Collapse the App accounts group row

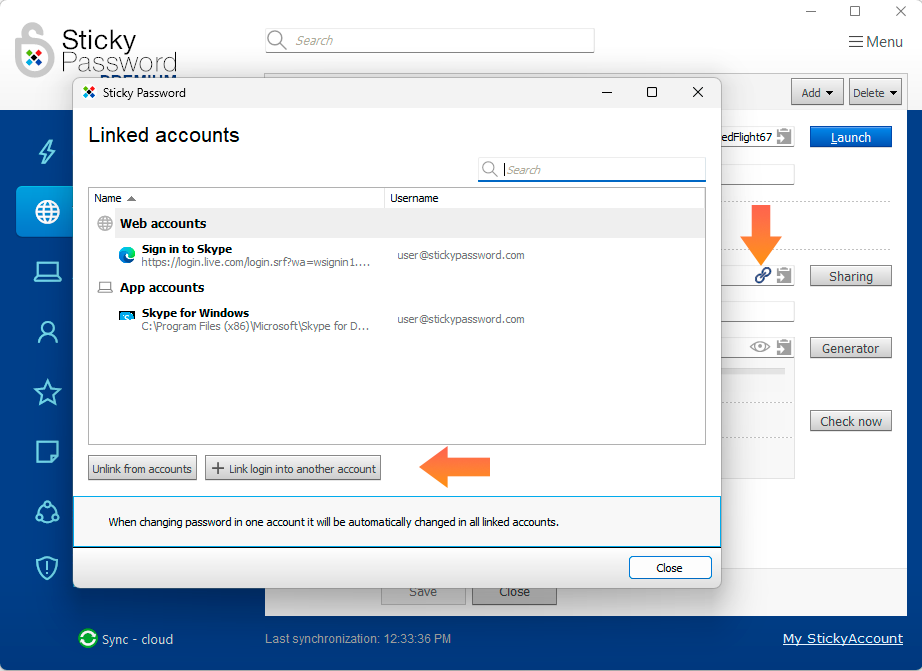tap(397, 288)
